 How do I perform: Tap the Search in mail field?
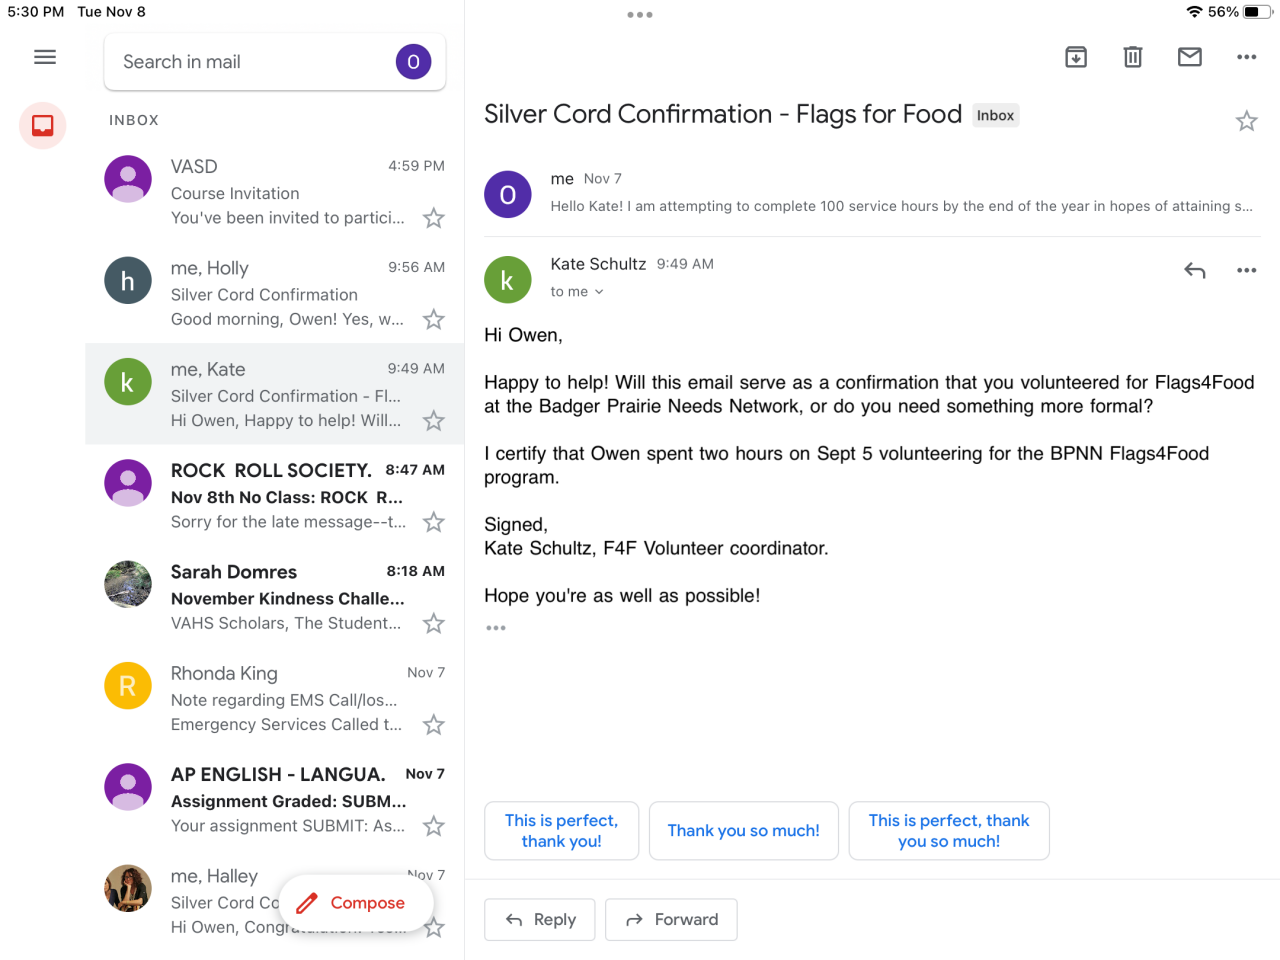click(x=250, y=62)
